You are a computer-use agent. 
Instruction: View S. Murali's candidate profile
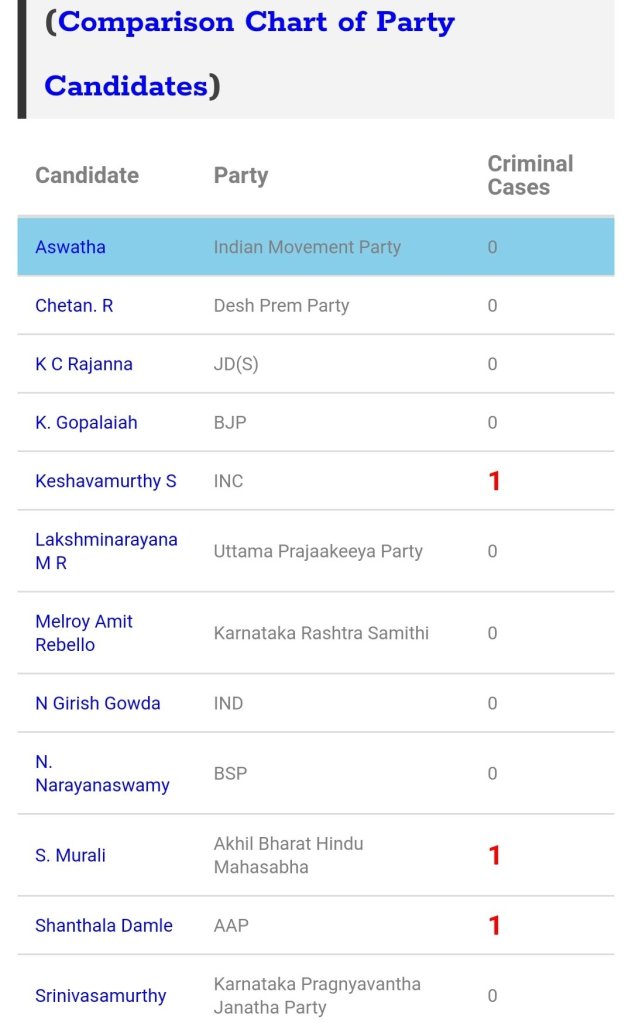pyautogui.click(x=70, y=856)
